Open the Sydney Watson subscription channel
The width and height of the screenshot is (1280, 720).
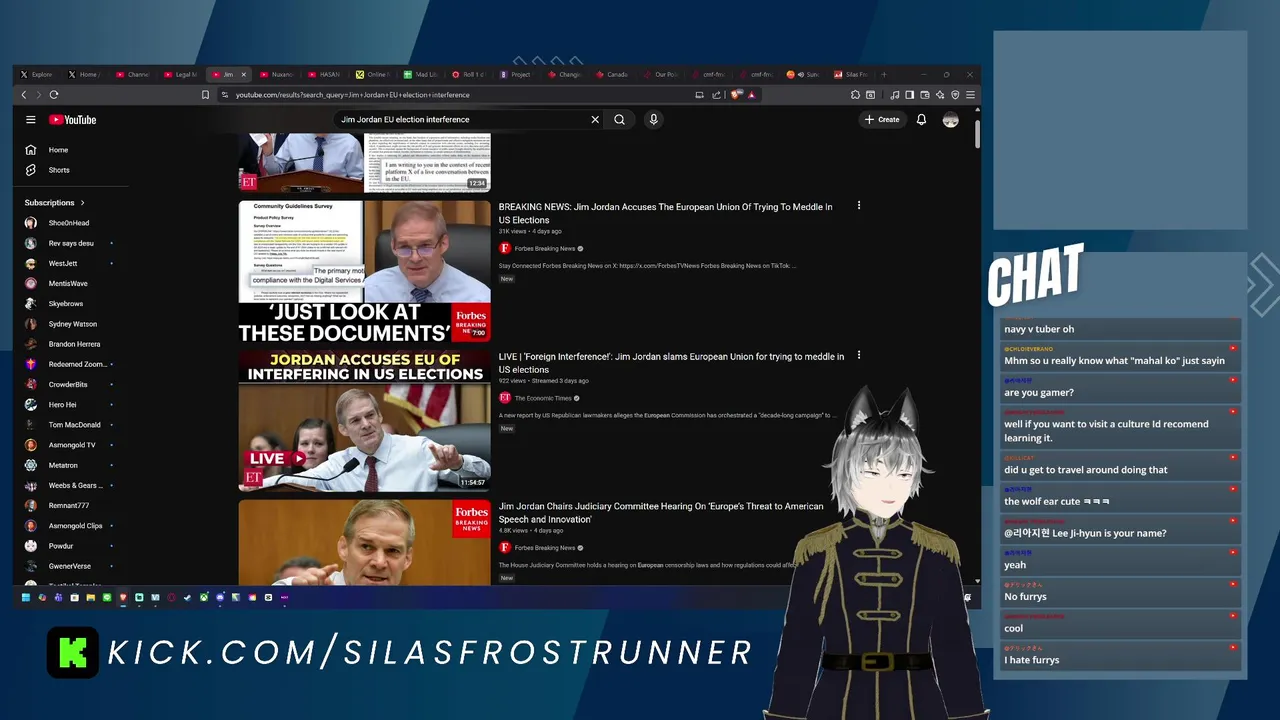[x=68, y=324]
